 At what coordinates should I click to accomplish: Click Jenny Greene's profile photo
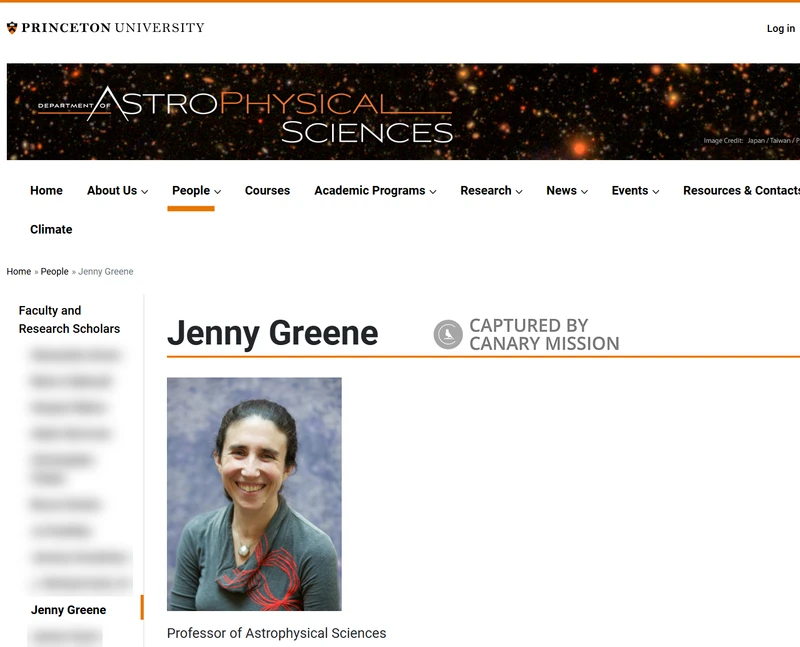pos(254,494)
